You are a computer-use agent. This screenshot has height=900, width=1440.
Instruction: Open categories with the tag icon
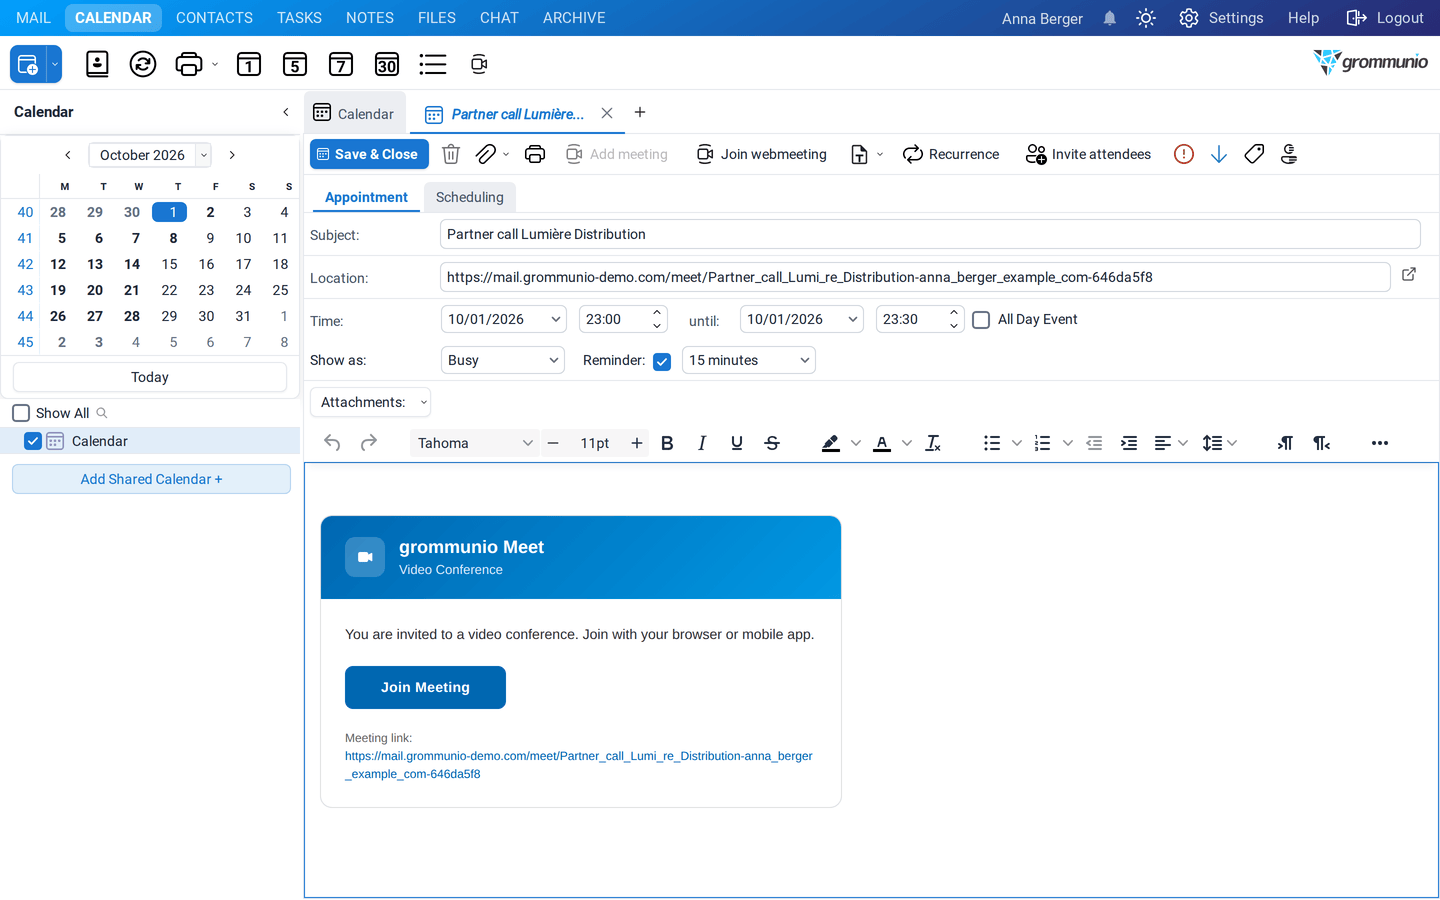(1254, 154)
